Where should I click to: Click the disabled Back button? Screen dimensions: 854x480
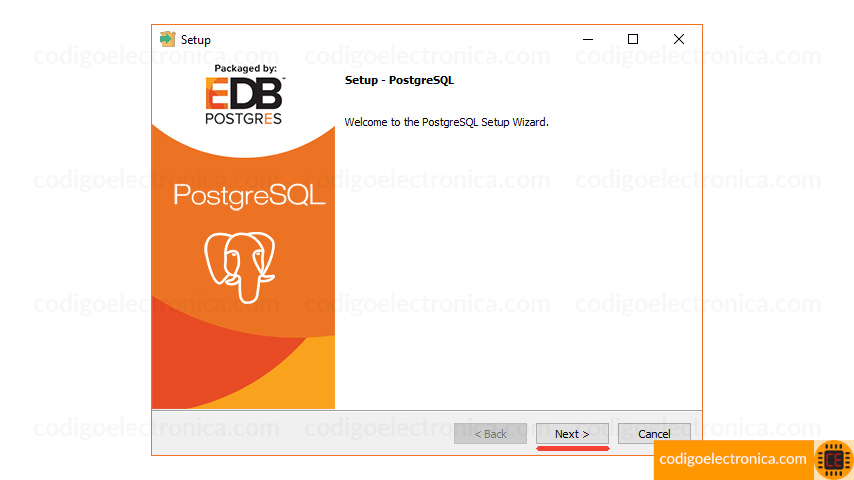click(x=490, y=434)
